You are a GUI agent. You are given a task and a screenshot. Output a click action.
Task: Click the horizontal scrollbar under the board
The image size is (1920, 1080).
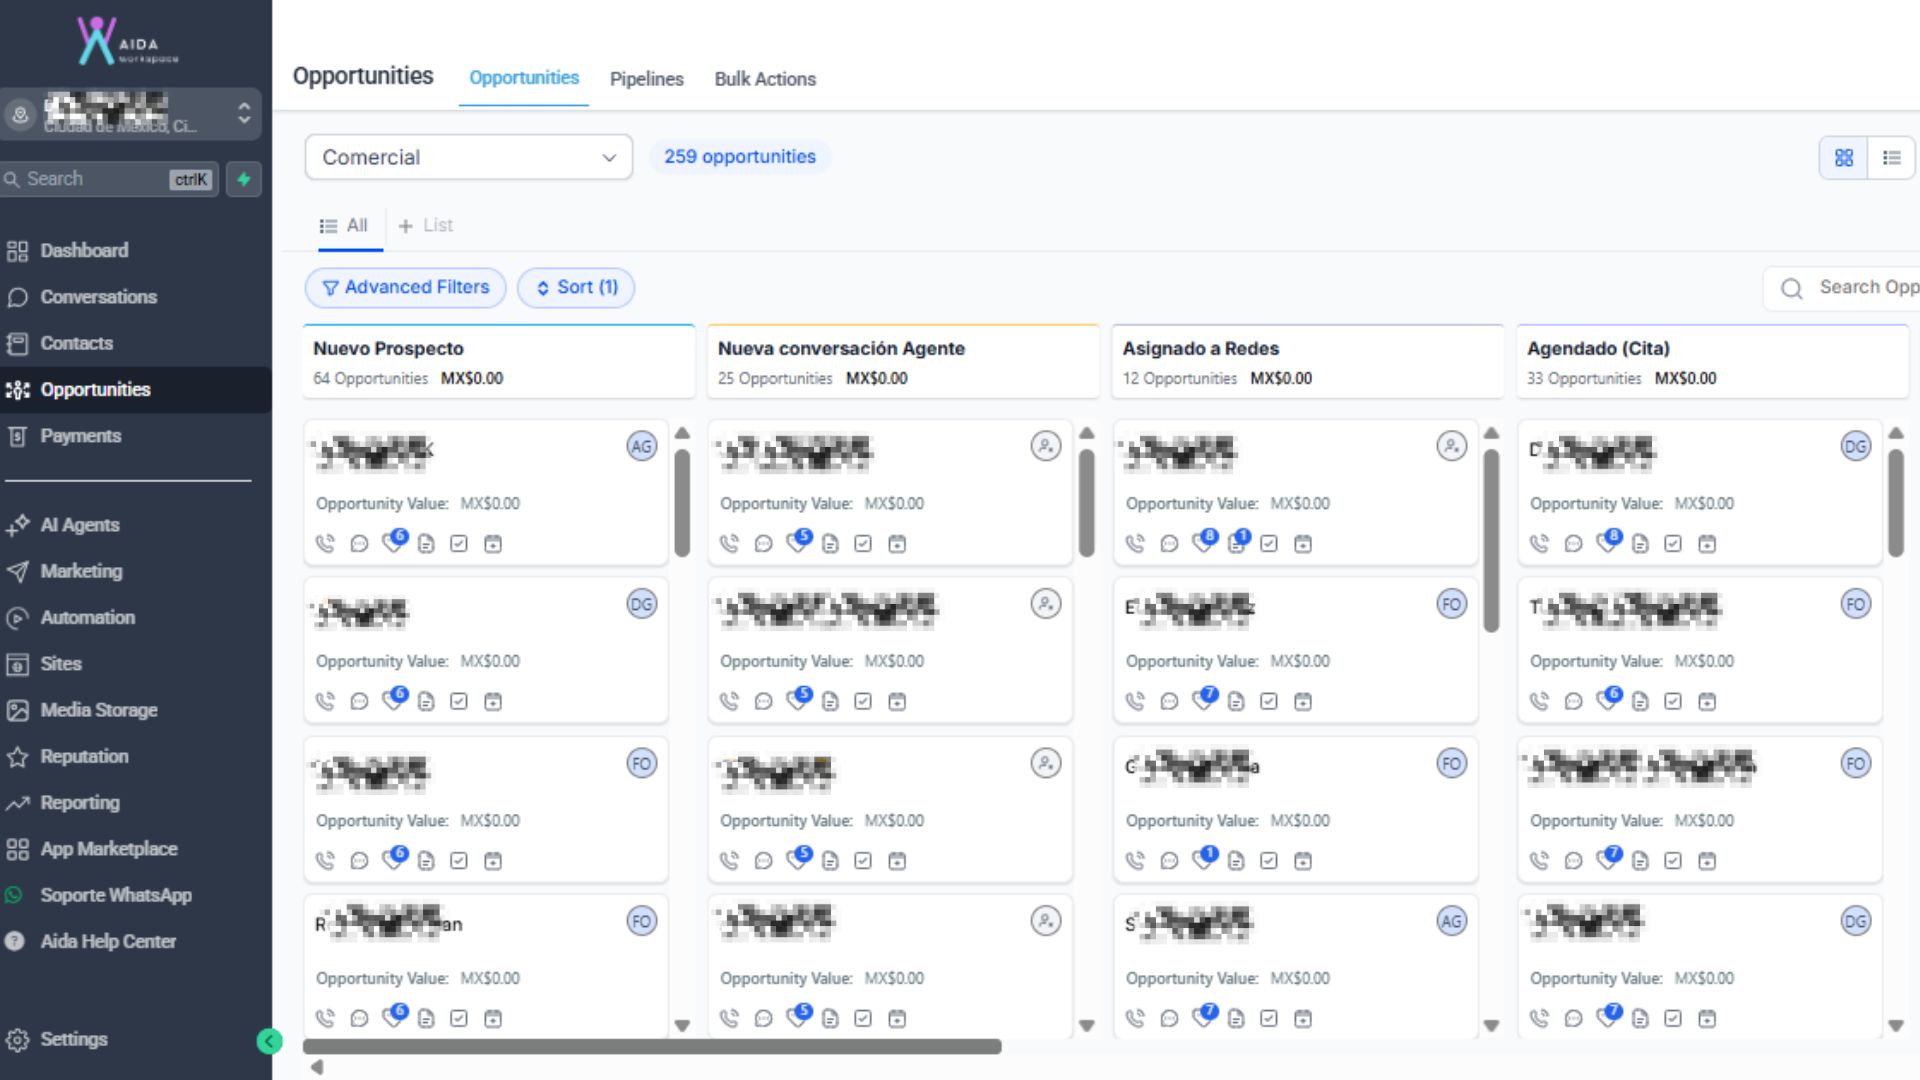coord(651,1046)
